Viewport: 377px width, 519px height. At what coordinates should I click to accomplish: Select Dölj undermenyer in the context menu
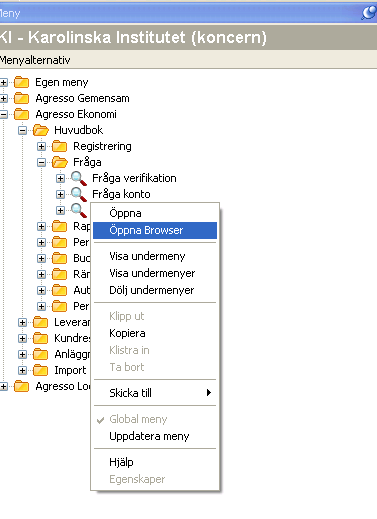[x=155, y=290]
